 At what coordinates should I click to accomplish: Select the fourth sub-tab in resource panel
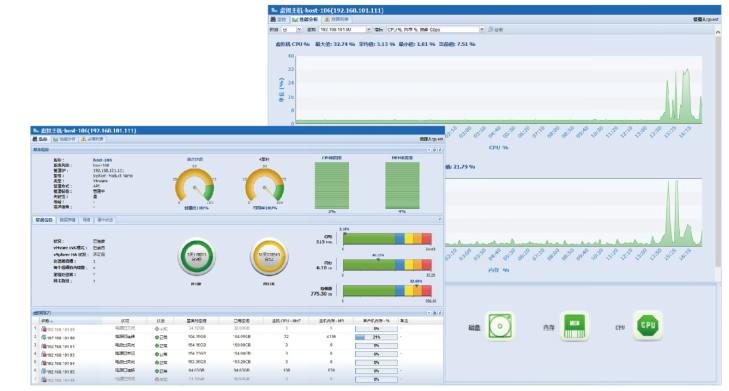click(x=105, y=220)
